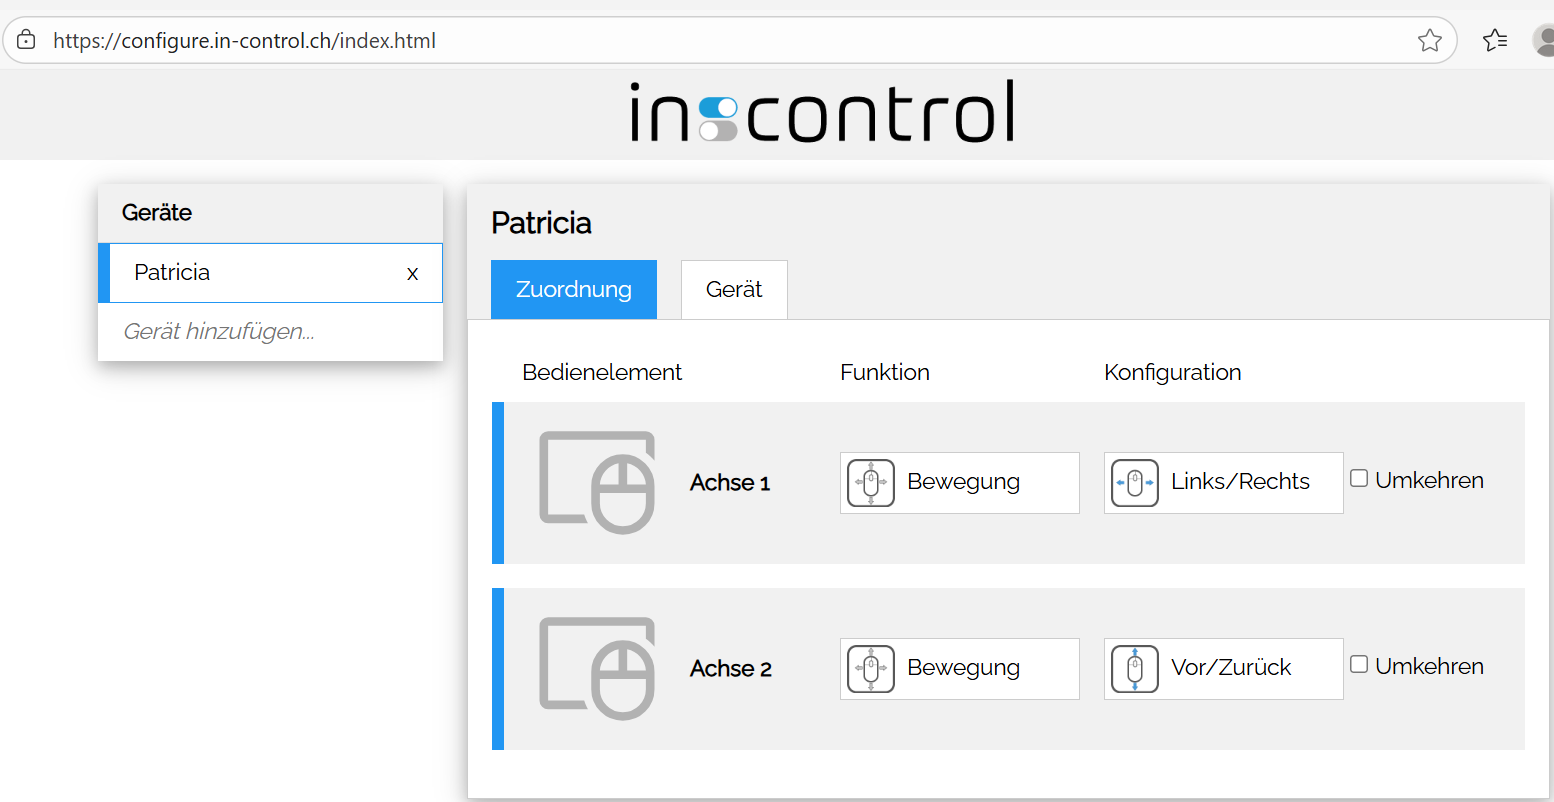Toggle the browser favorites star icon
This screenshot has width=1554, height=802.
[x=1430, y=40]
